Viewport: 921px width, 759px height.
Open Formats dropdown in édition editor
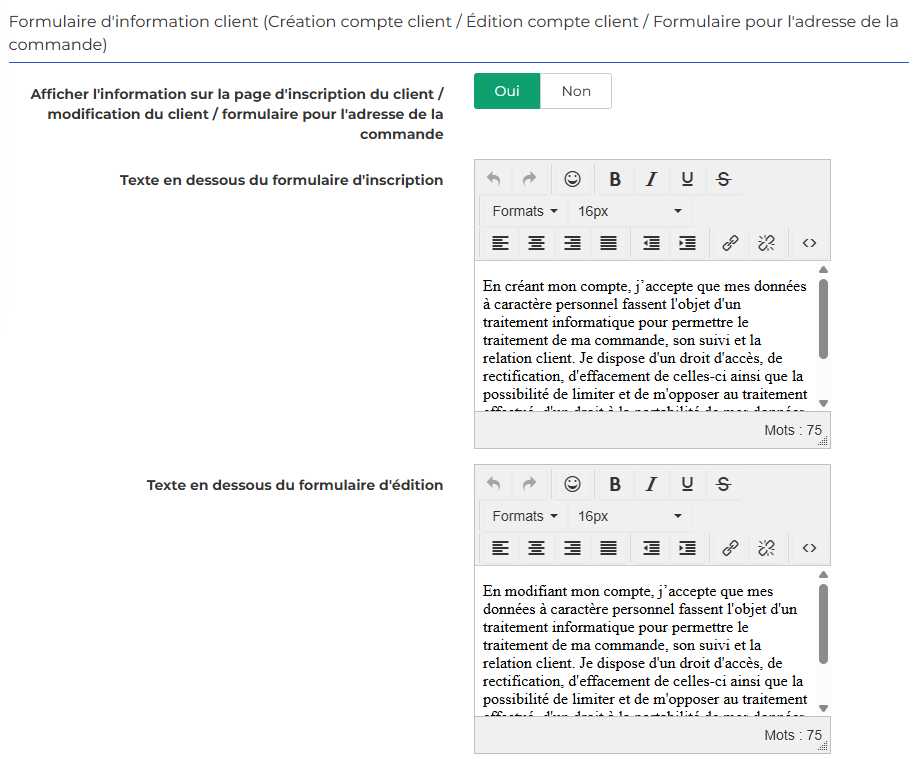(525, 516)
